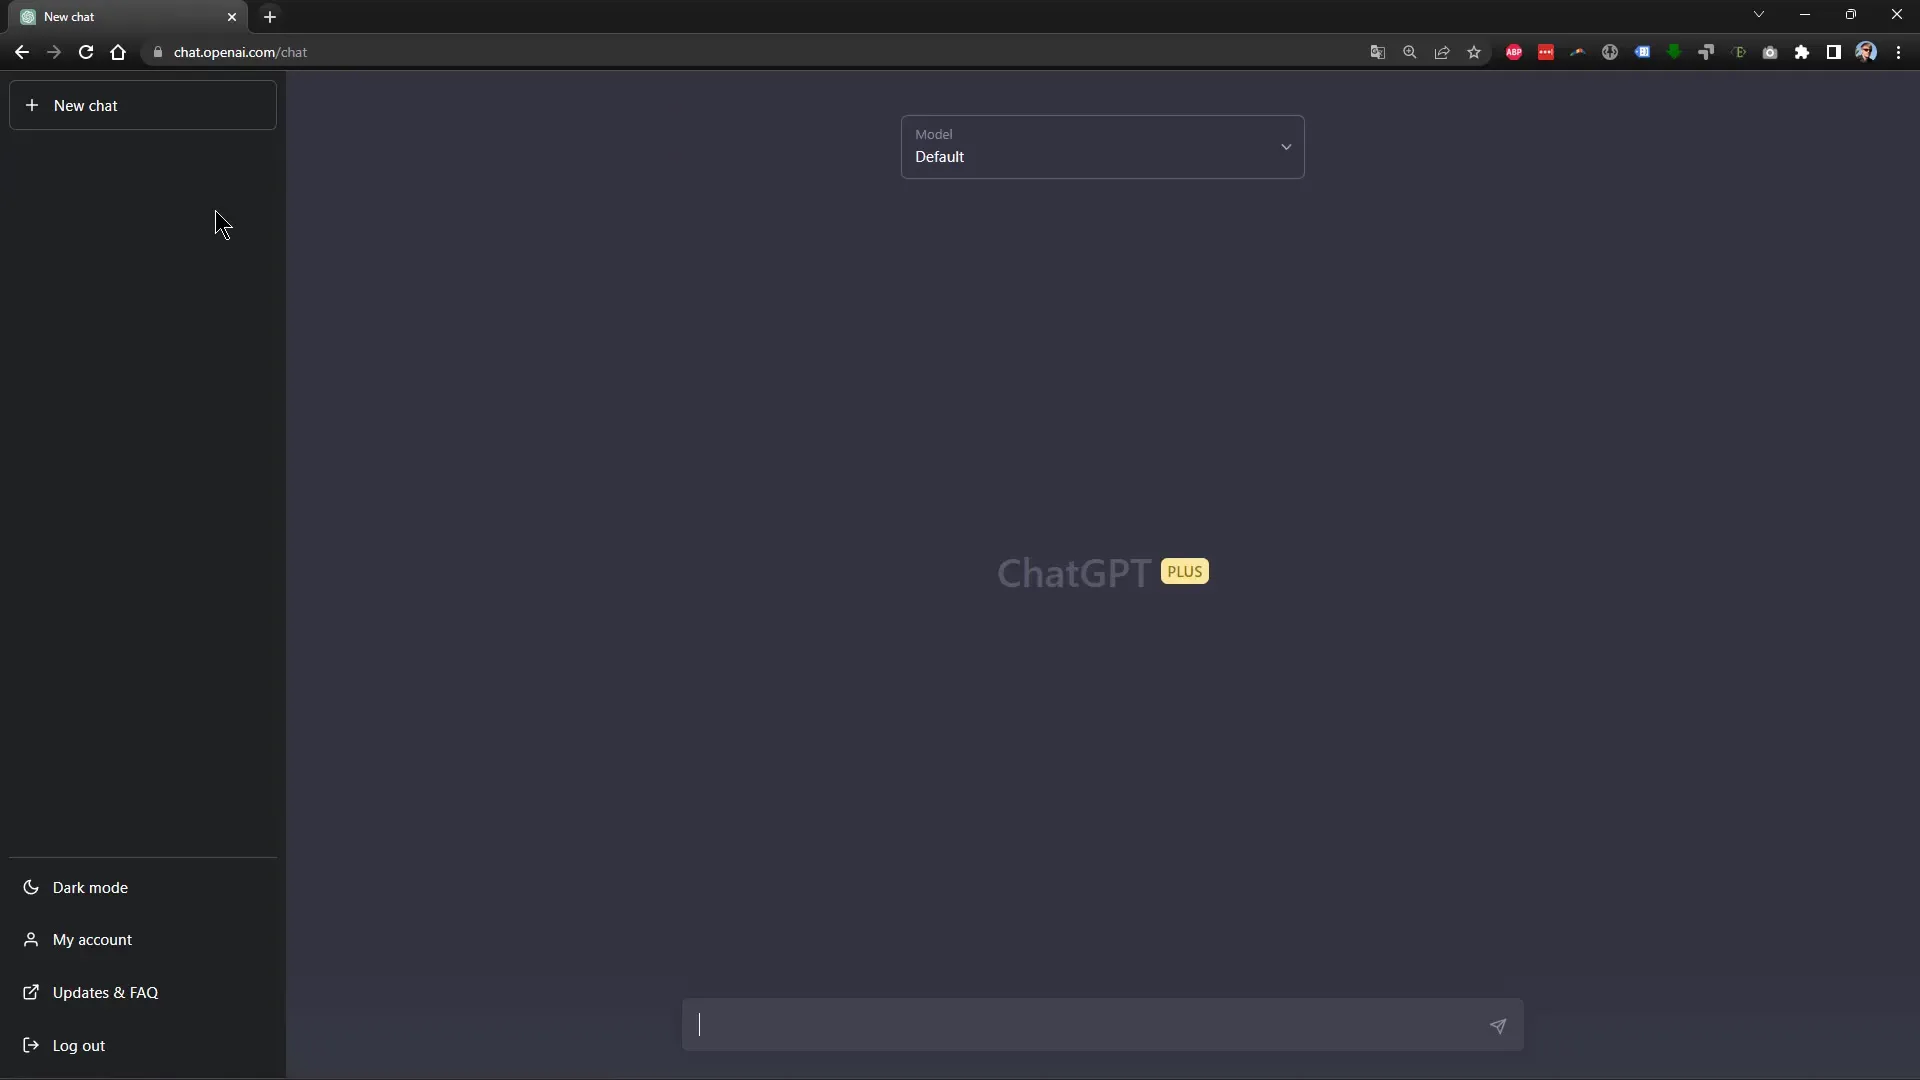Click Updates & FAQ option
1920x1080 pixels.
pyautogui.click(x=105, y=992)
